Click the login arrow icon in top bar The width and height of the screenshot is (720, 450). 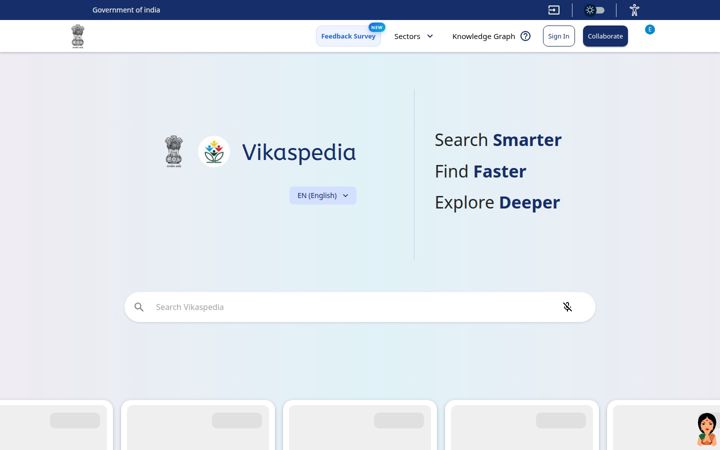[554, 10]
